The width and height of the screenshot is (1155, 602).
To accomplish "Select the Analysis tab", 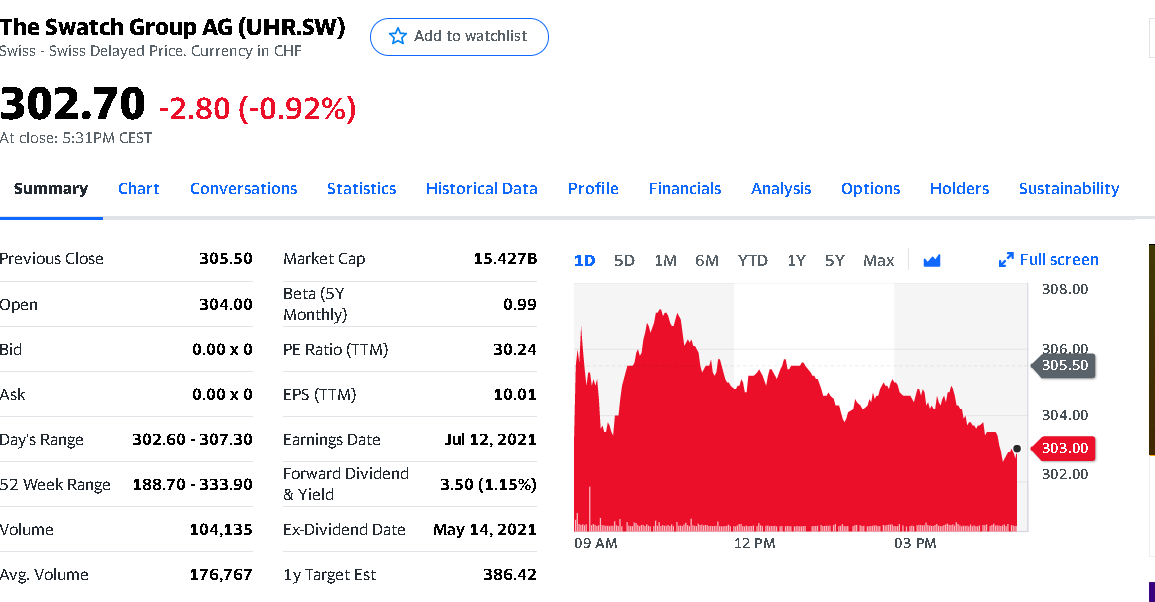I will point(781,189).
